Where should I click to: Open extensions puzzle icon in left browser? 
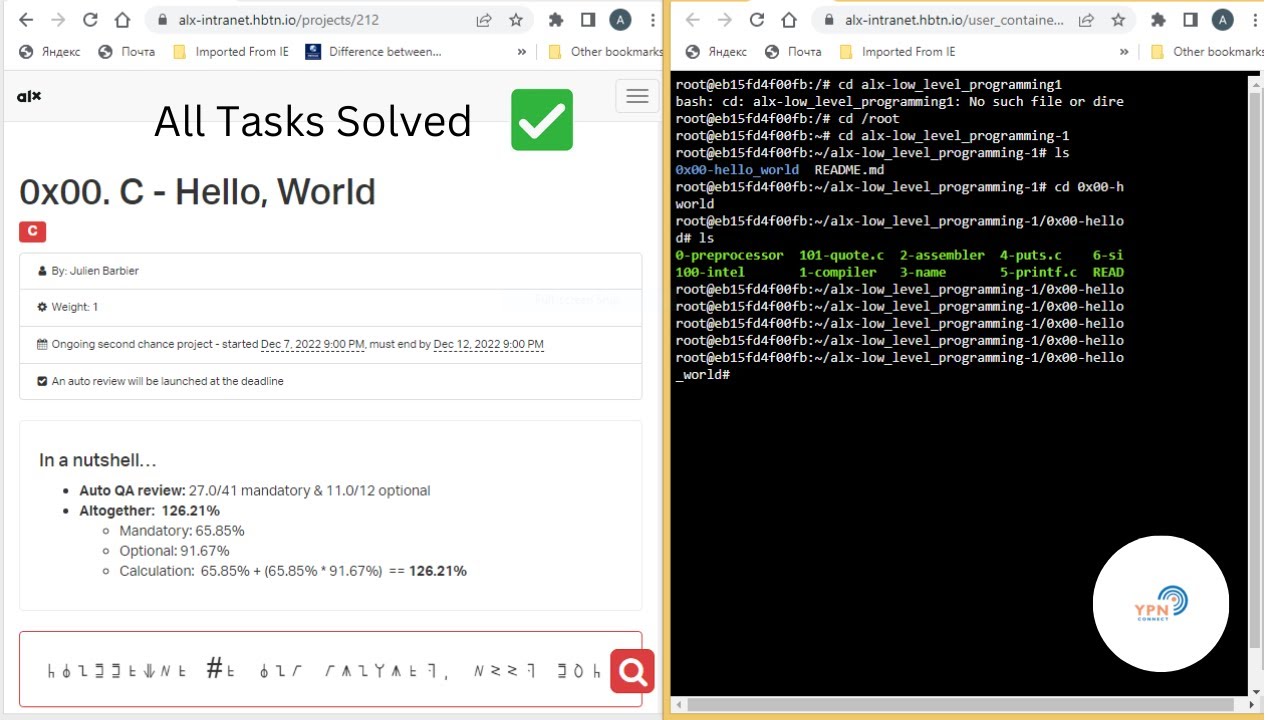tap(556, 20)
